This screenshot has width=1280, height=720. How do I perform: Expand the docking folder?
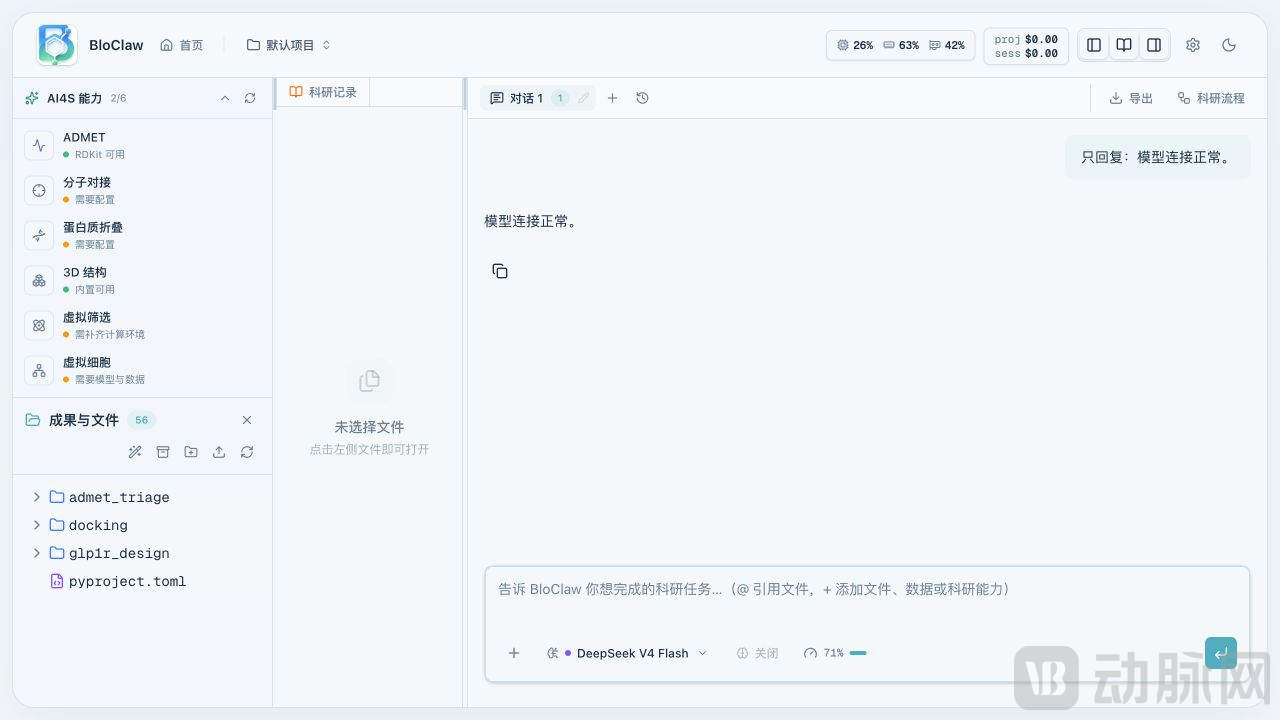37,525
